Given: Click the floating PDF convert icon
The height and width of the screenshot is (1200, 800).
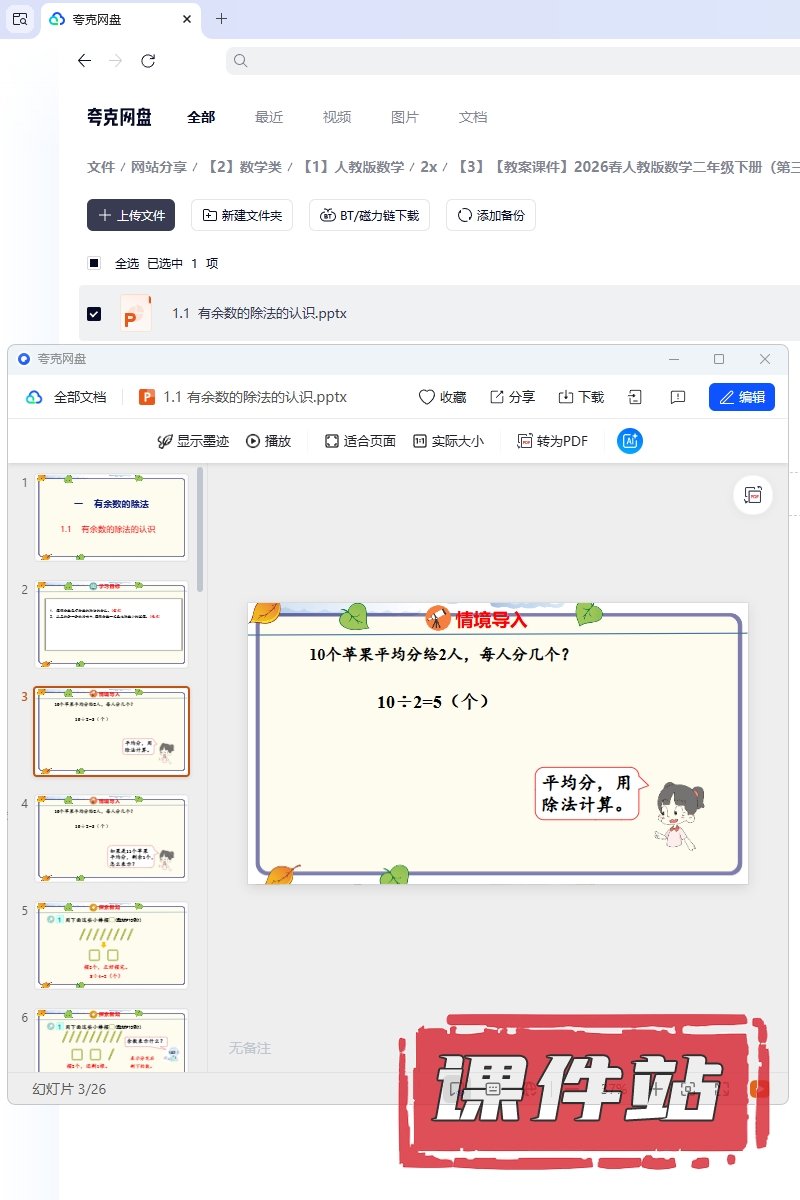Looking at the screenshot, I should [753, 495].
